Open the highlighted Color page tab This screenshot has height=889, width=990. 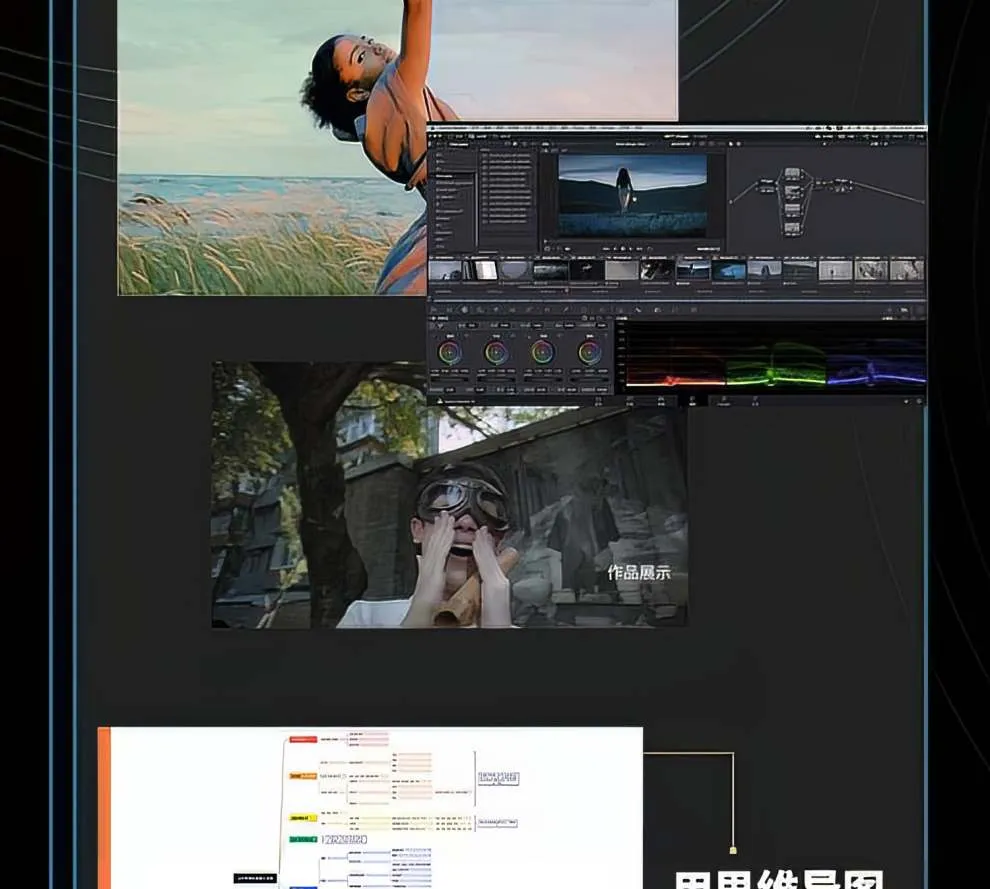click(x=691, y=400)
